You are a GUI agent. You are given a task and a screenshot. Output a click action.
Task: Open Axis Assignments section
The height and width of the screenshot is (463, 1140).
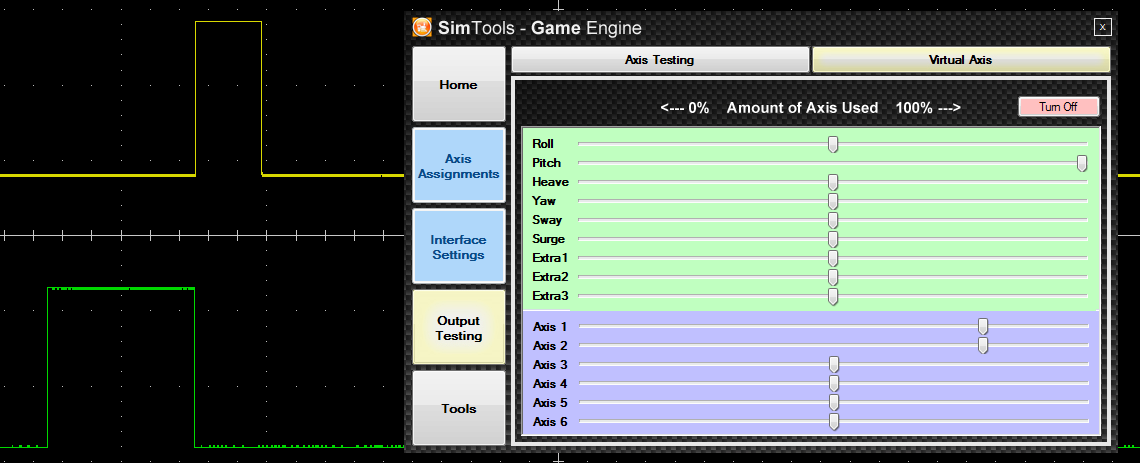click(459, 166)
